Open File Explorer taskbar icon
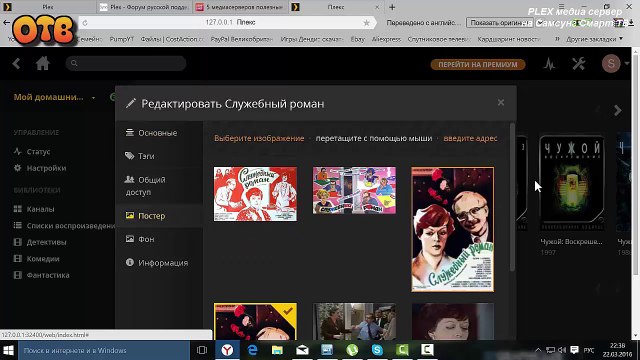The height and width of the screenshot is (360, 640). coord(277,350)
